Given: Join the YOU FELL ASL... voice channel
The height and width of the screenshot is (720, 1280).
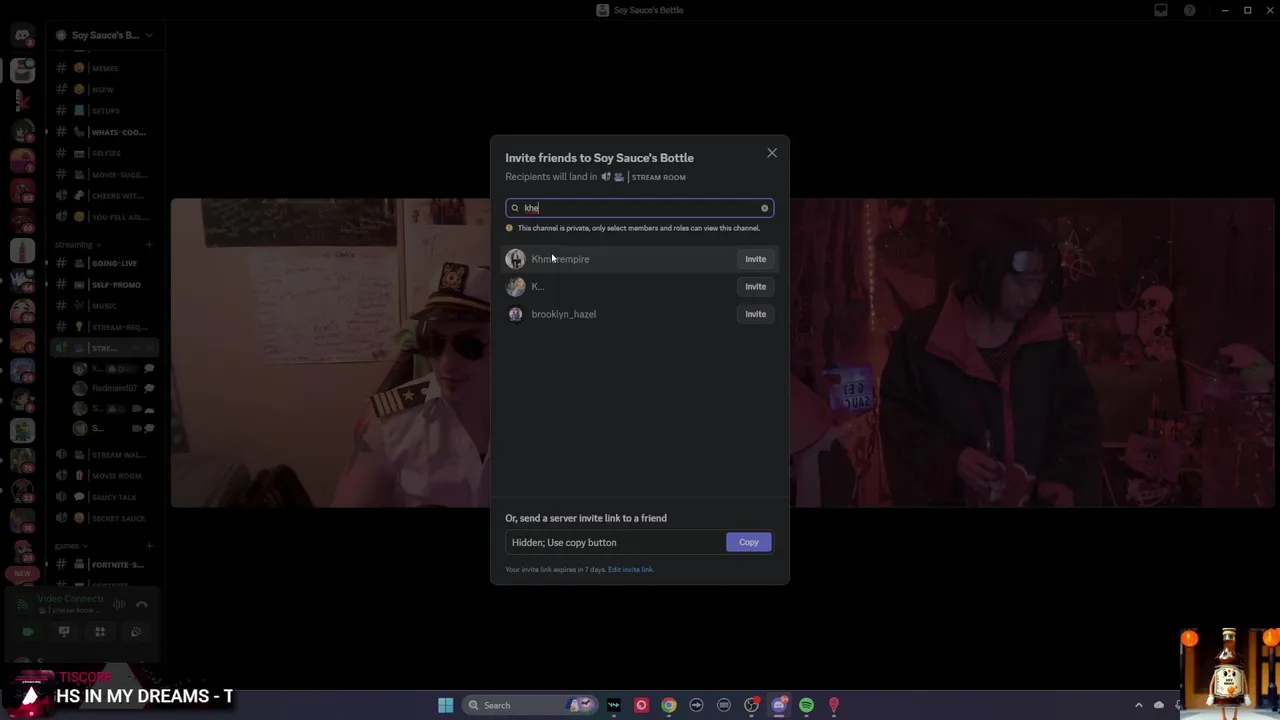Looking at the screenshot, I should click(104, 217).
